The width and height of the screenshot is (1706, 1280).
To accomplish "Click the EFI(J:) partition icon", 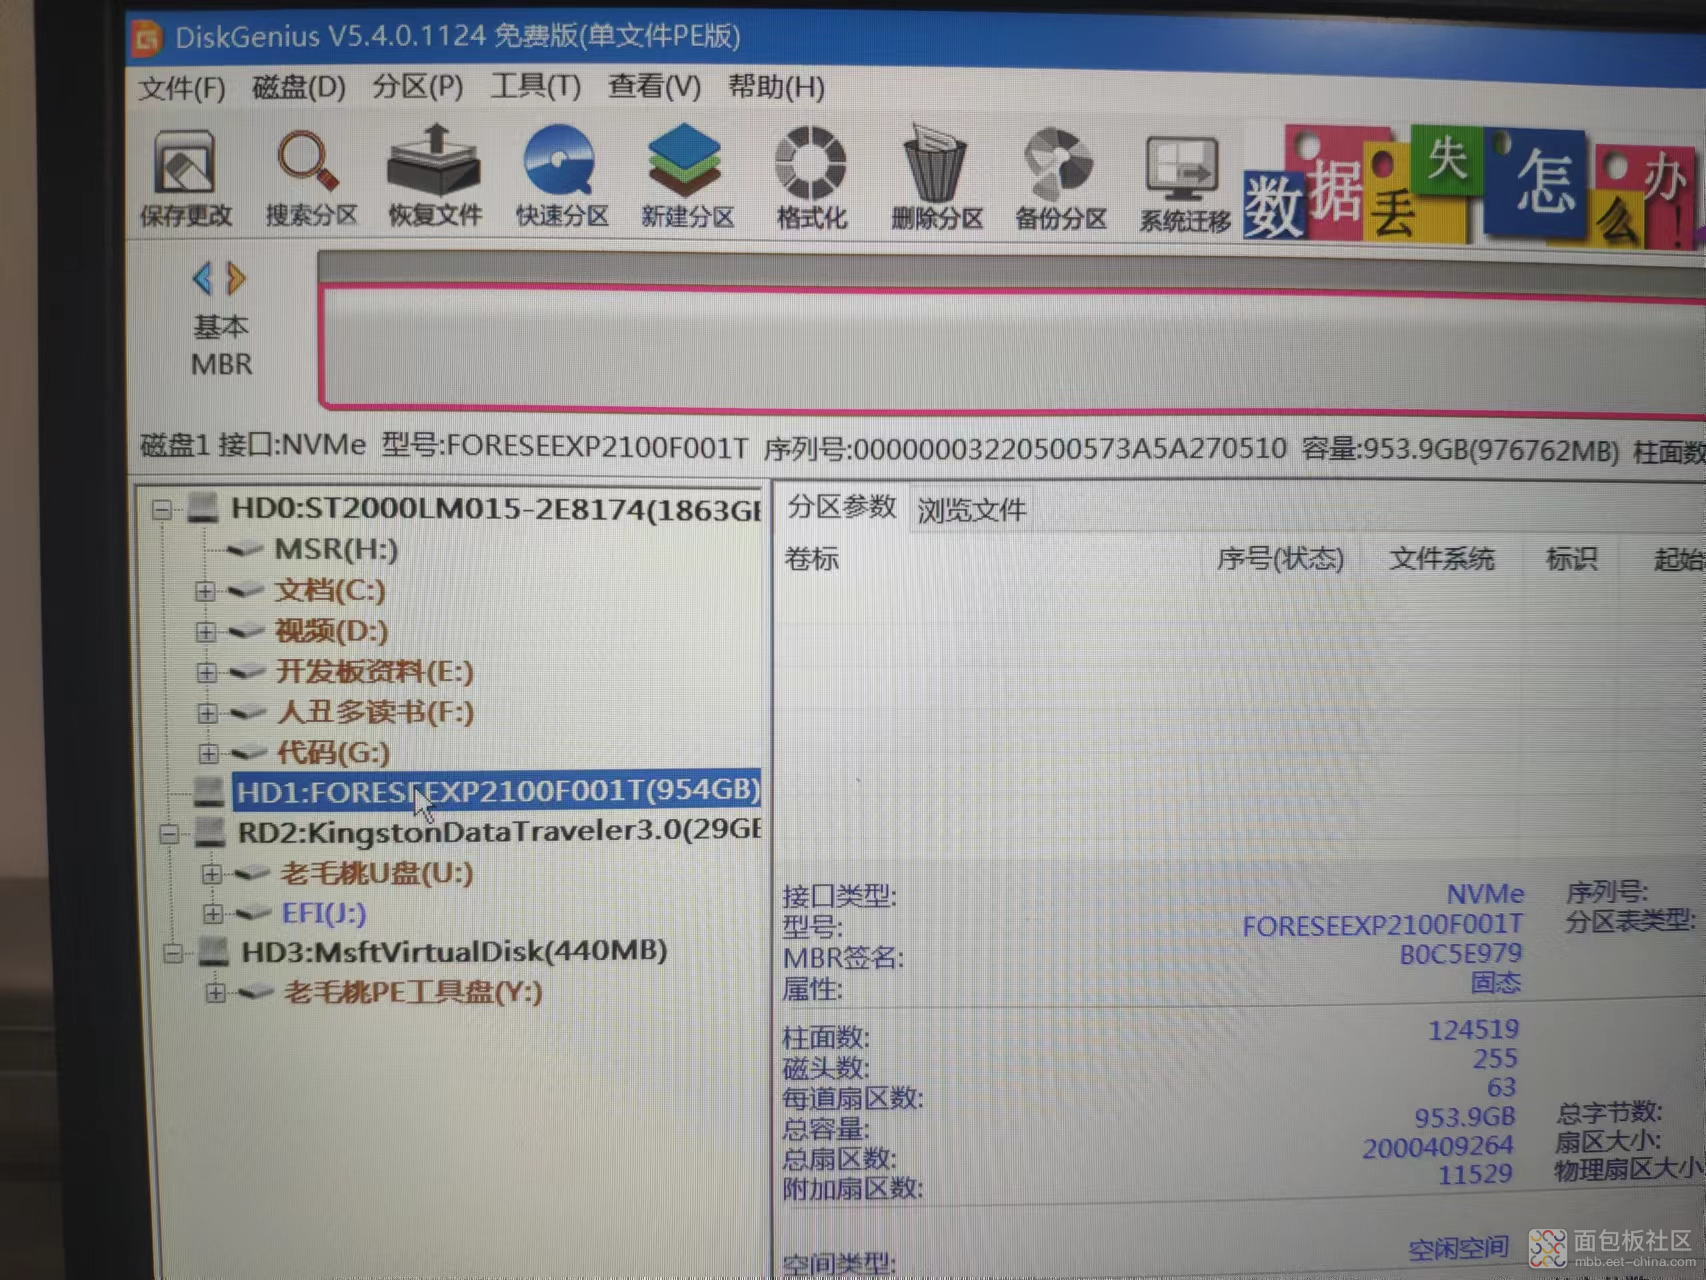I will [x=252, y=913].
